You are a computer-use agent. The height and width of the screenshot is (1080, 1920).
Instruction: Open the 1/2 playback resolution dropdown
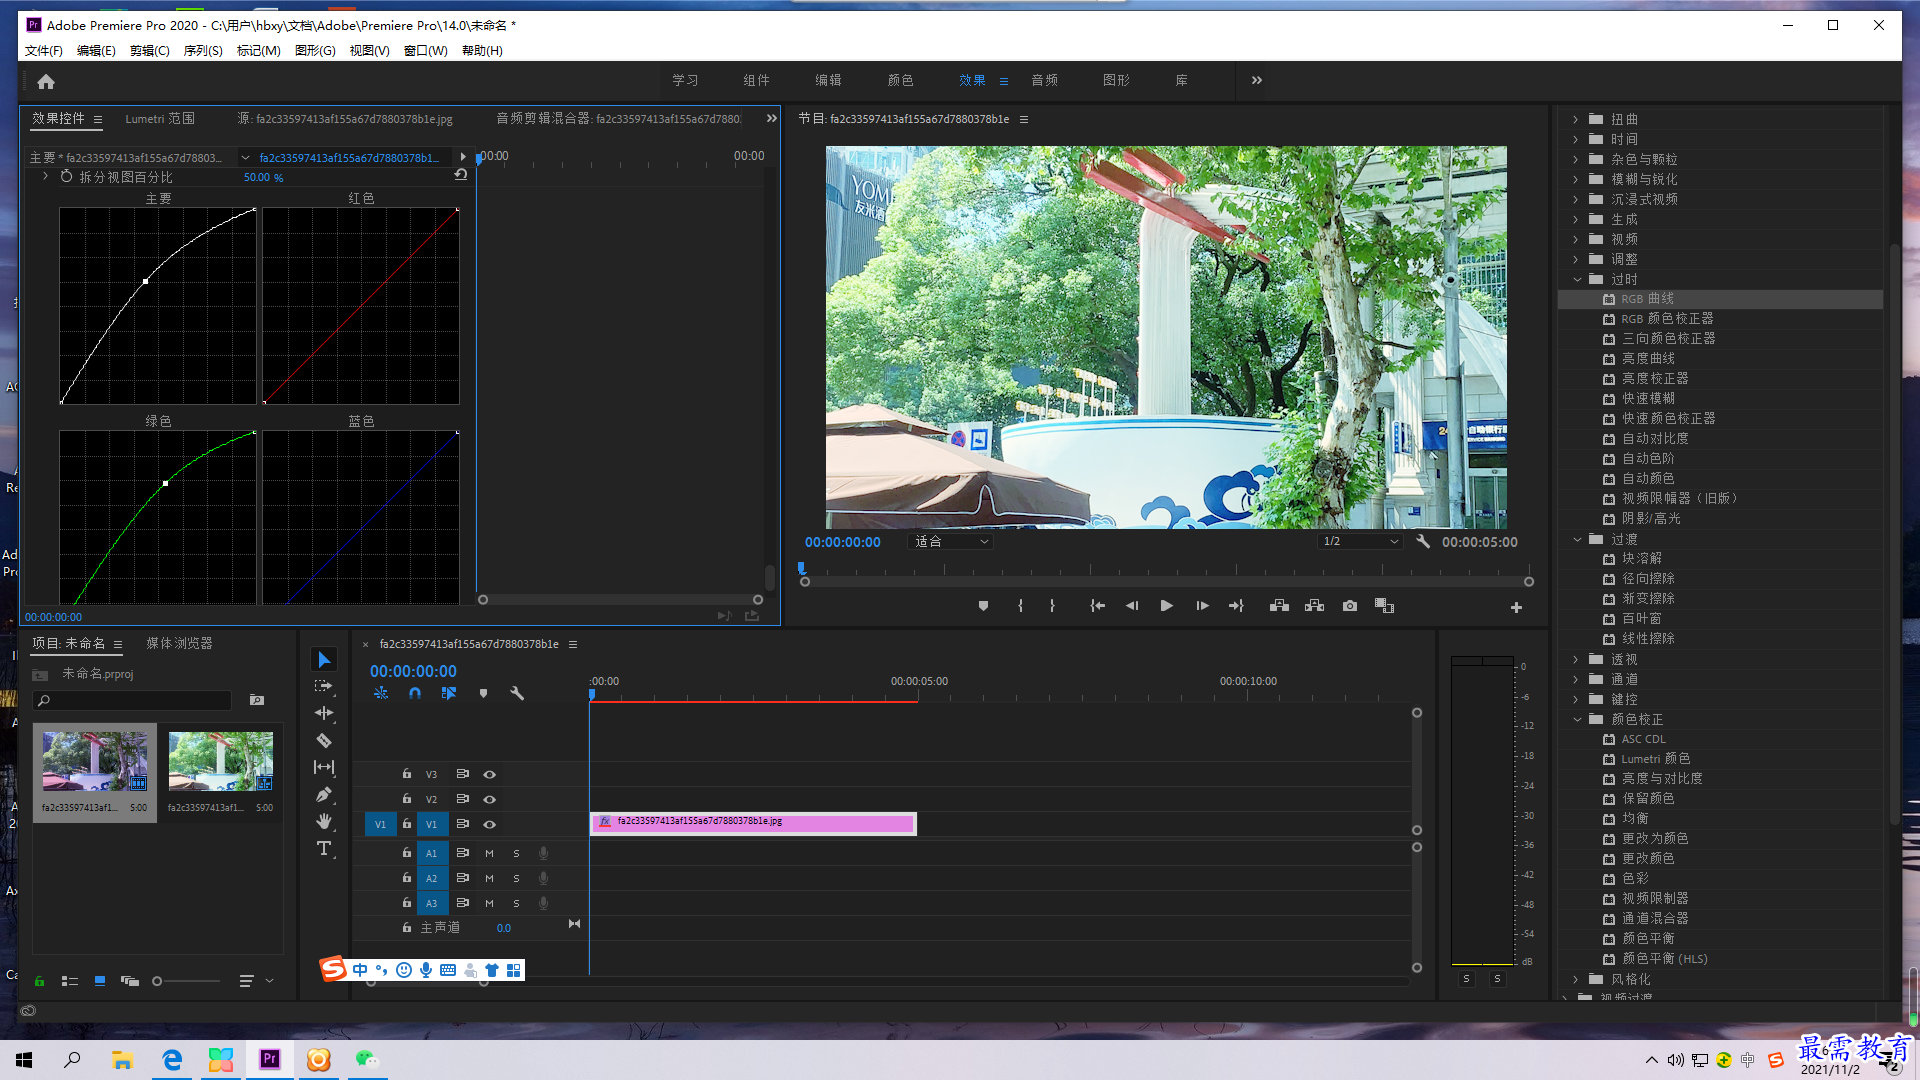[x=1360, y=541]
